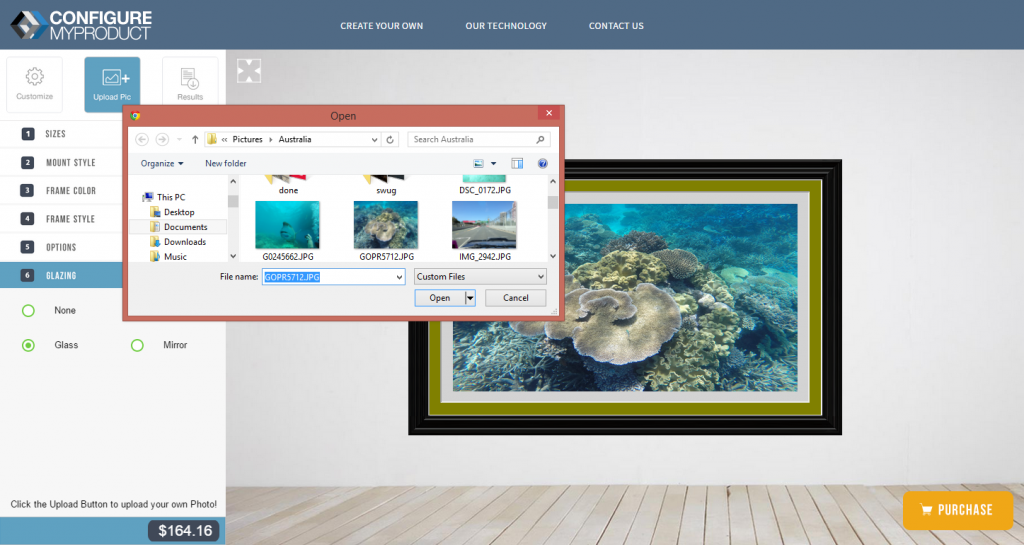Image resolution: width=1024 pixels, height=545 pixels.
Task: Select the Upload Pic icon button
Action: 112,84
